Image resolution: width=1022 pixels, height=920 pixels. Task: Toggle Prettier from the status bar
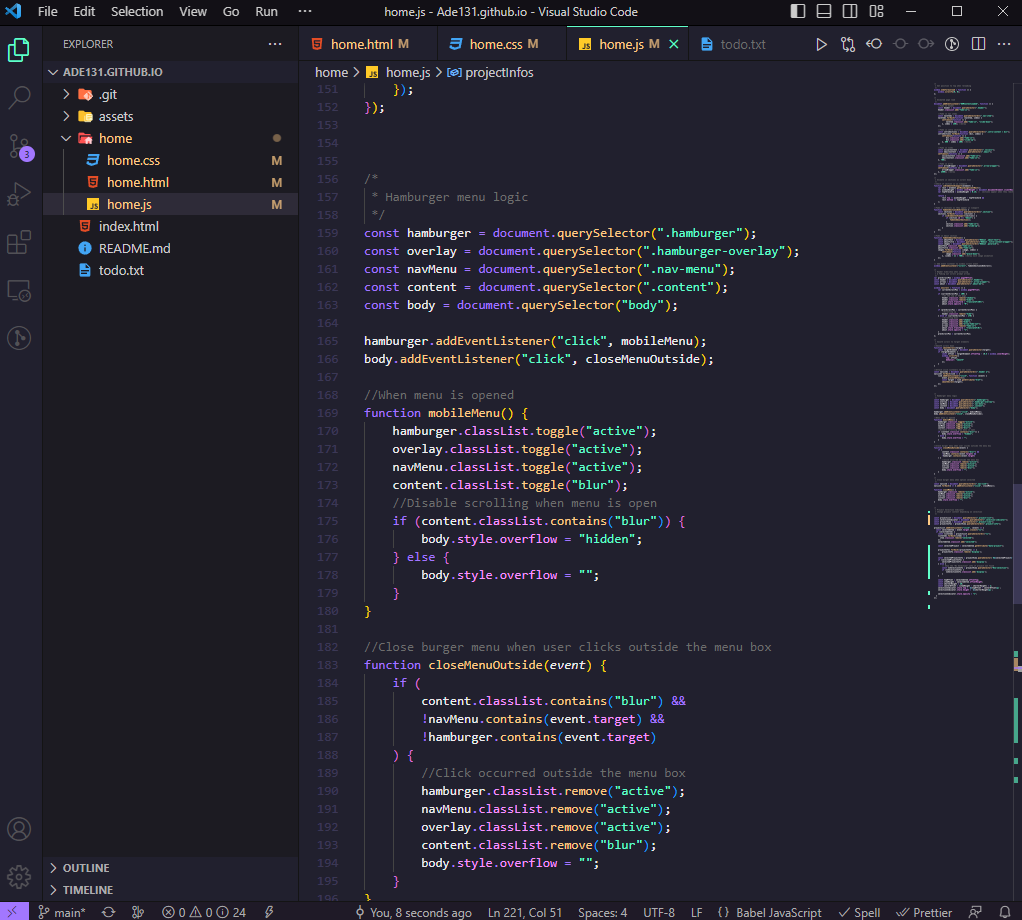[923, 912]
